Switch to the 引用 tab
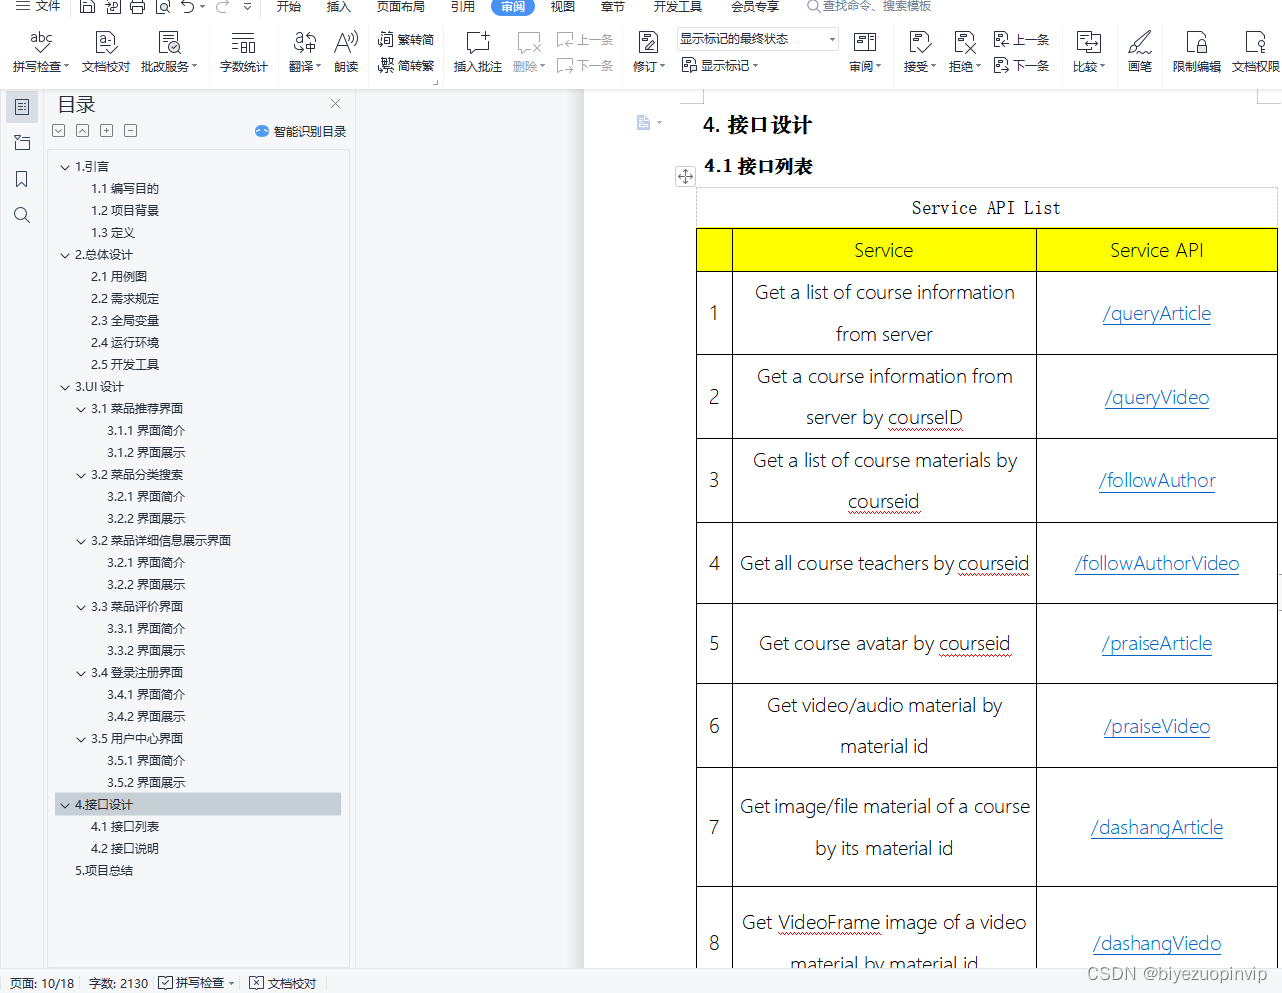The image size is (1282, 993). (463, 7)
